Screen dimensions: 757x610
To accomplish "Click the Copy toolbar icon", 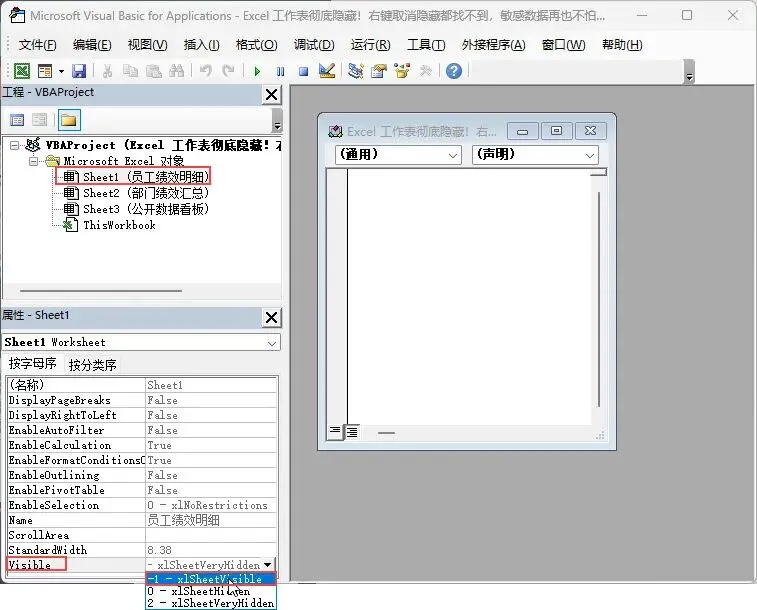I will pyautogui.click(x=130, y=71).
